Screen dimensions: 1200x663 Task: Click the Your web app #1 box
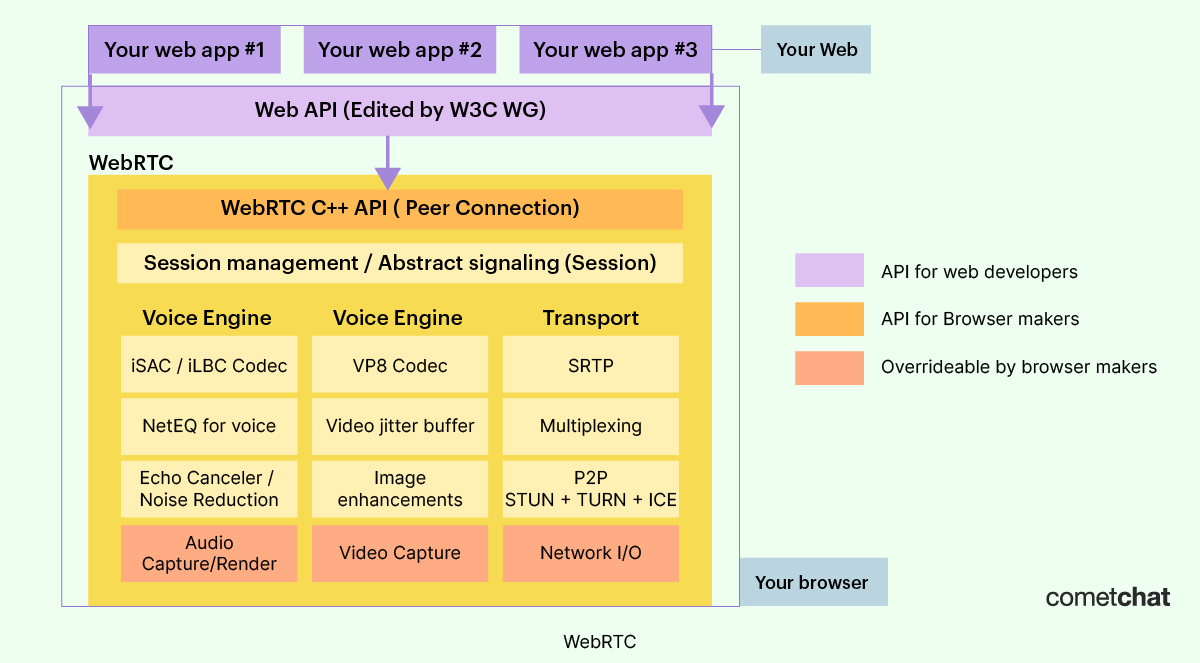click(x=184, y=49)
